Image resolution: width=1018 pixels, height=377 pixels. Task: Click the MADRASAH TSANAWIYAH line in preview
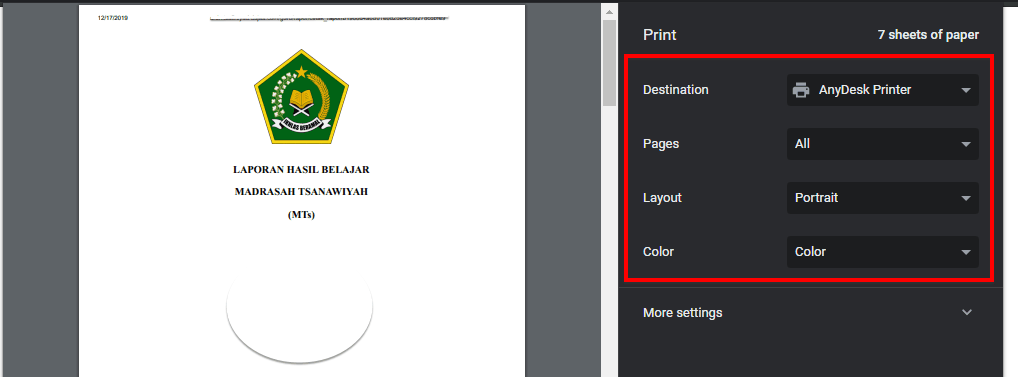tap(301, 192)
